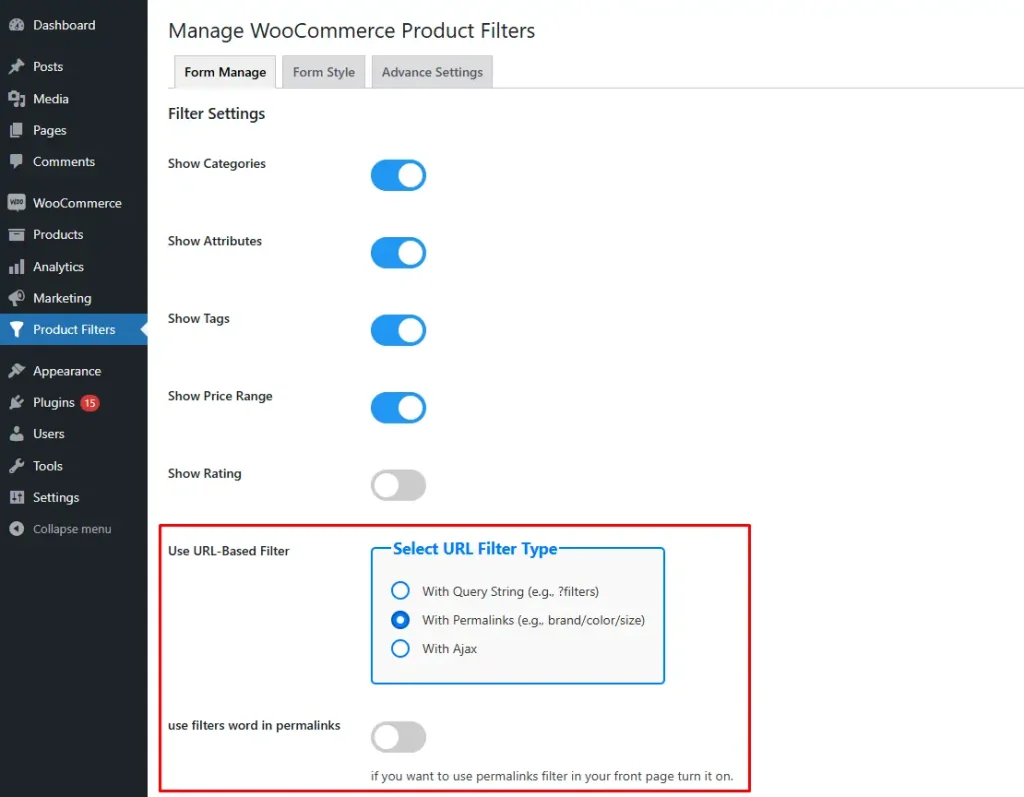The width and height of the screenshot is (1024, 797).
Task: Choose the With Ajax radio option
Action: [x=400, y=648]
